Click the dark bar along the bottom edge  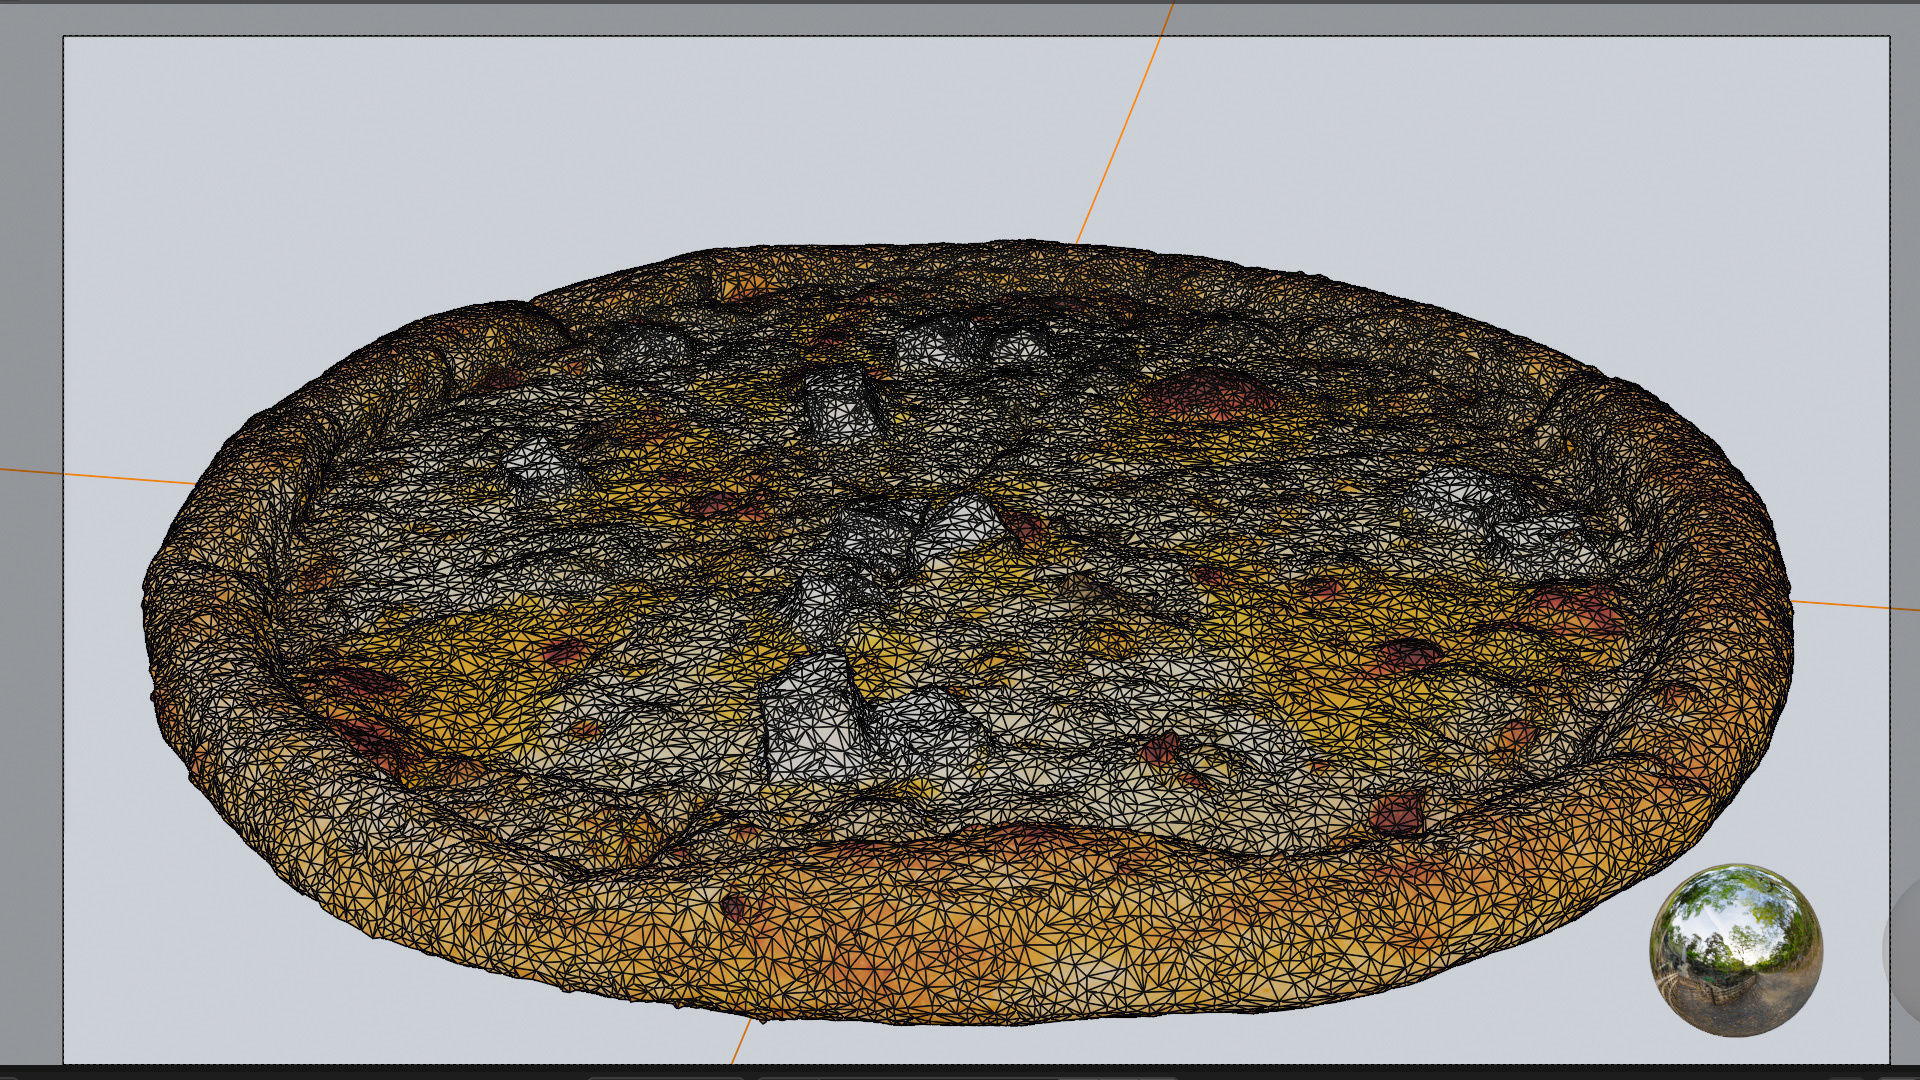click(x=960, y=1072)
